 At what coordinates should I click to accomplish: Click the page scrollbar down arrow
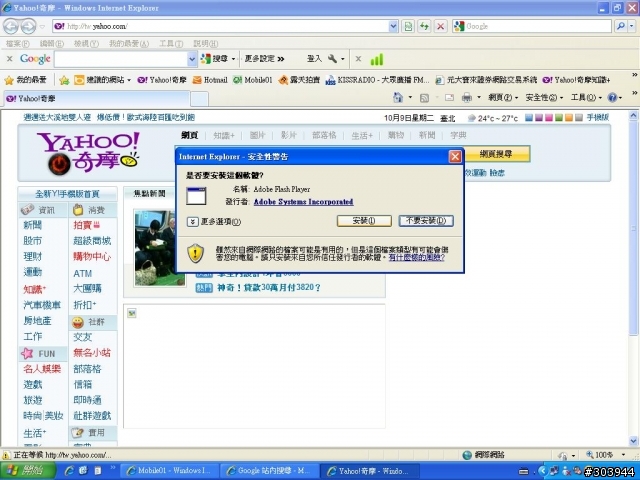[633, 441]
